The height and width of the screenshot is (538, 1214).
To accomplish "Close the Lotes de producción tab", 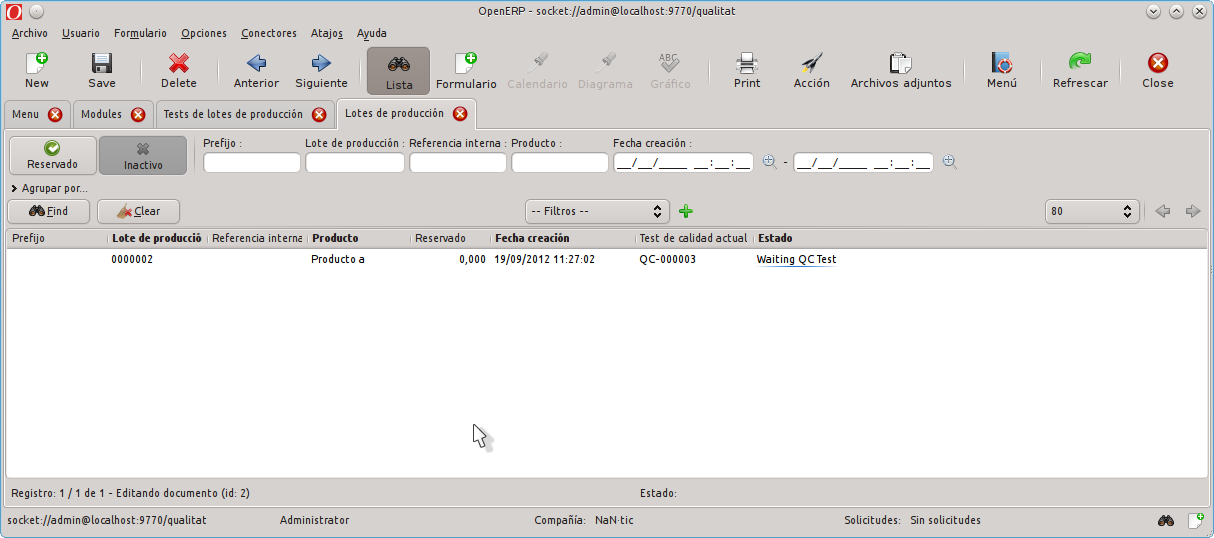I will click(x=460, y=113).
